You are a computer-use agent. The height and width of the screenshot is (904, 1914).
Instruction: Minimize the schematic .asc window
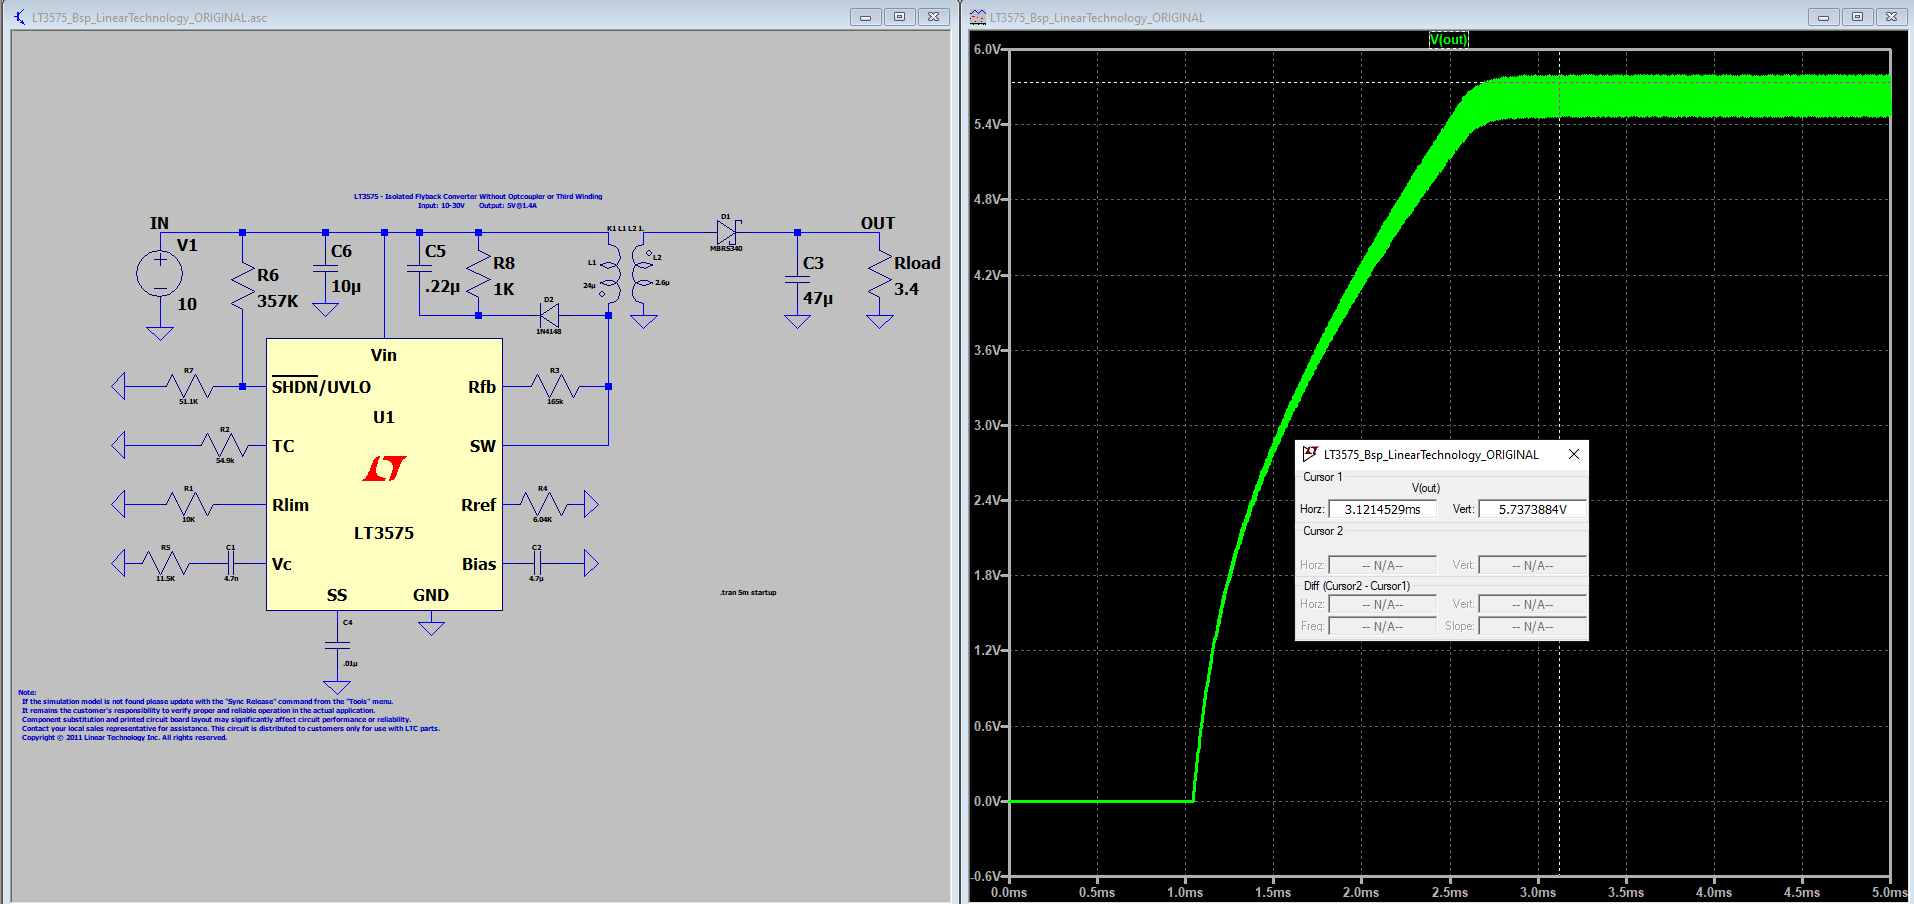(x=865, y=17)
